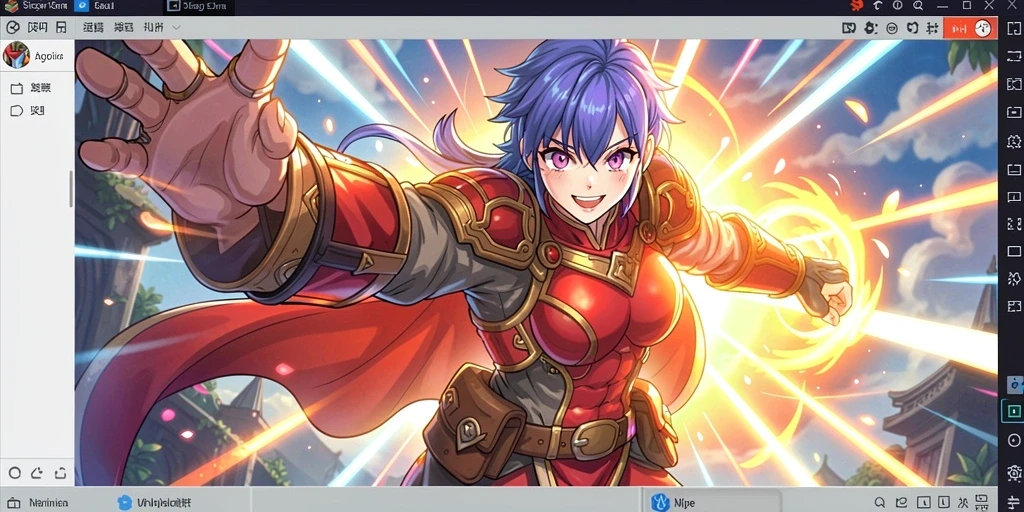Open the gear settings icon in right sidebar
Screen dimensions: 1024x512
point(1014,473)
